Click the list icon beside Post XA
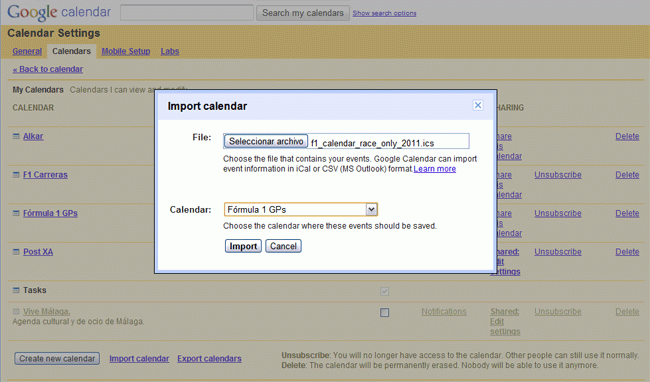The width and height of the screenshot is (650, 382). coord(16,252)
